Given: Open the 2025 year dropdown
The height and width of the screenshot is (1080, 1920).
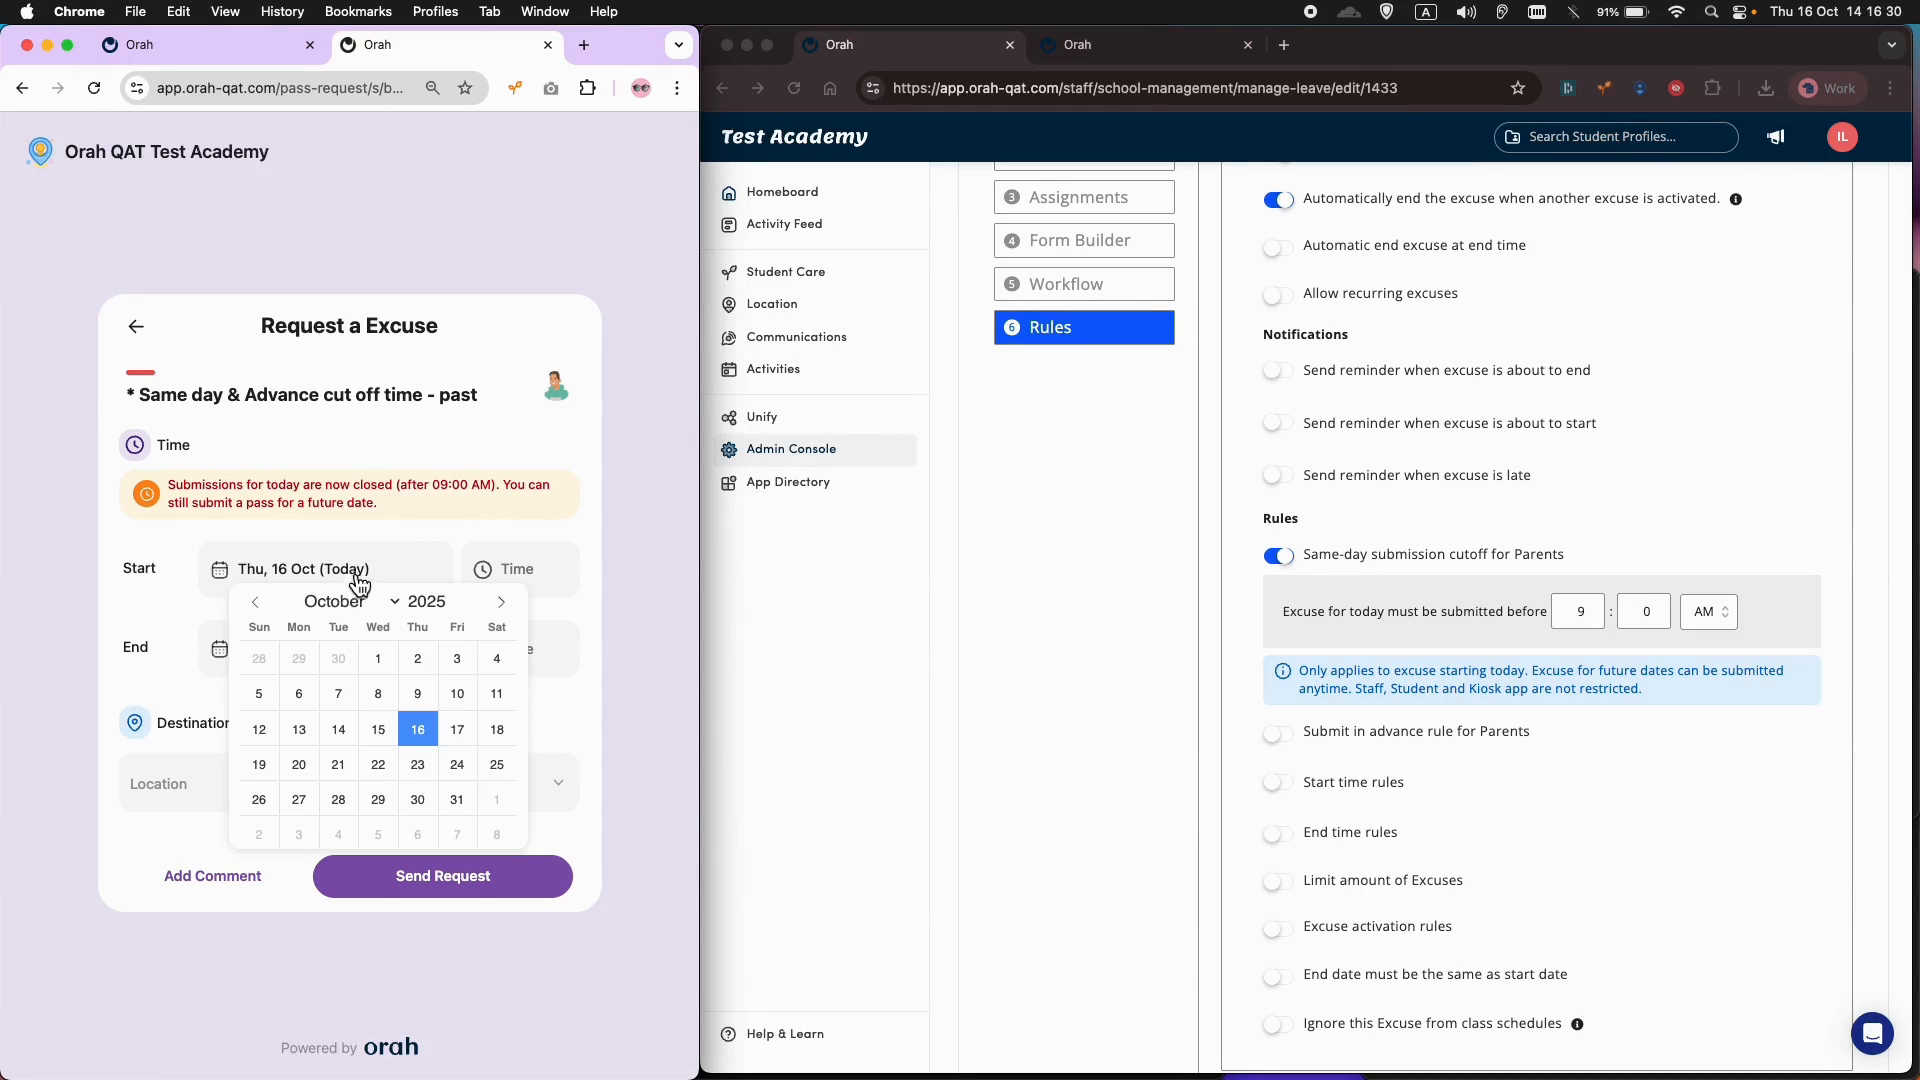Looking at the screenshot, I should coord(424,601).
